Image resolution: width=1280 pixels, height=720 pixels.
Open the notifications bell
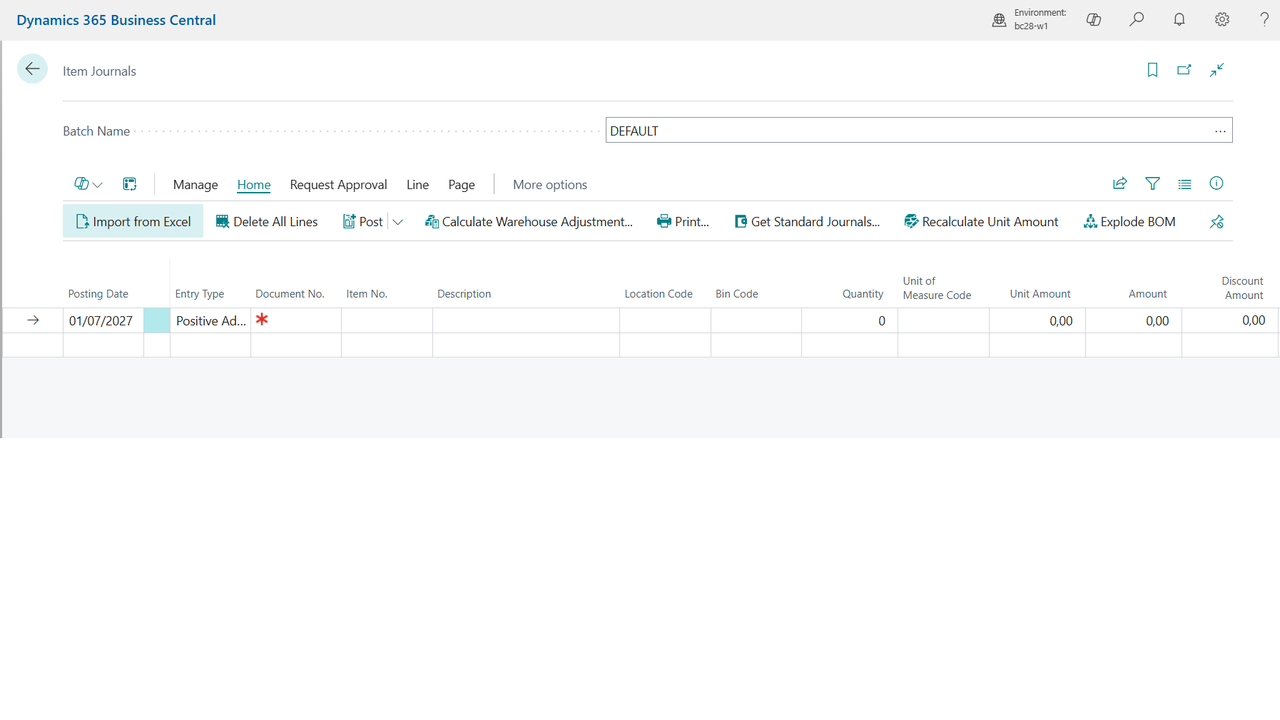(1180, 20)
